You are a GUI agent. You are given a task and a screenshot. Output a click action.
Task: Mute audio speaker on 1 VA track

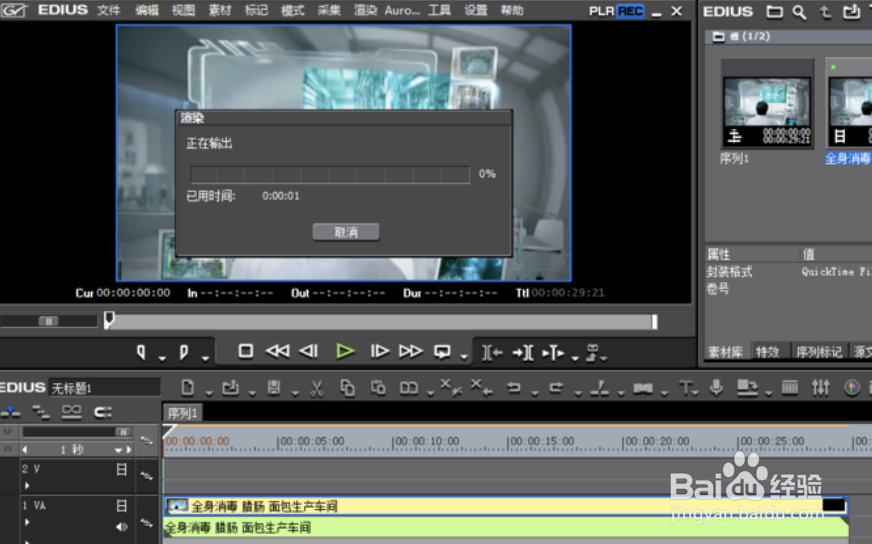121,527
